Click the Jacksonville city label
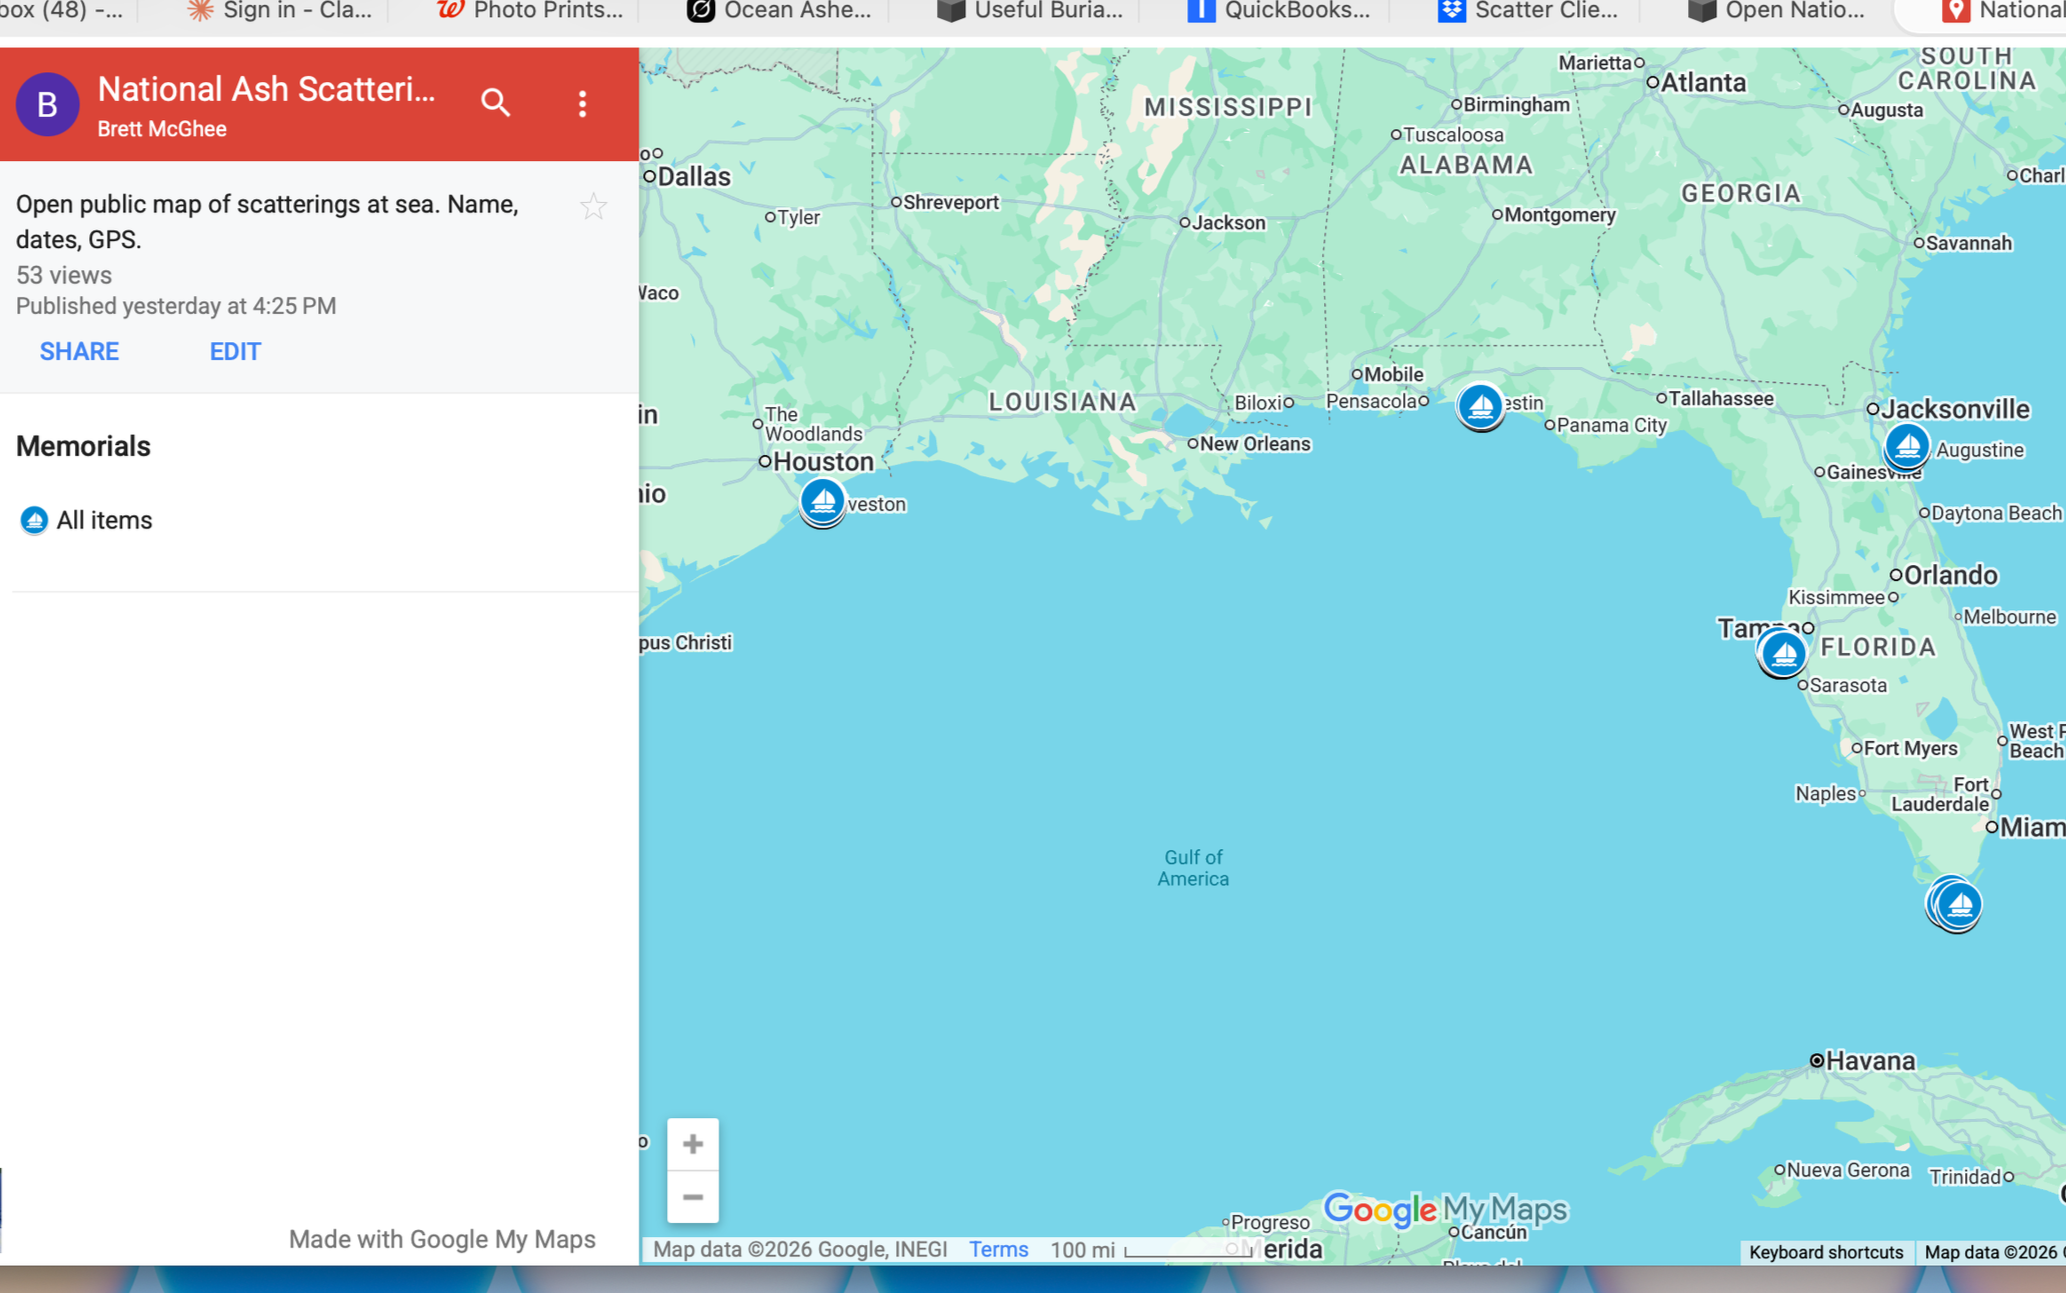 click(x=1956, y=409)
